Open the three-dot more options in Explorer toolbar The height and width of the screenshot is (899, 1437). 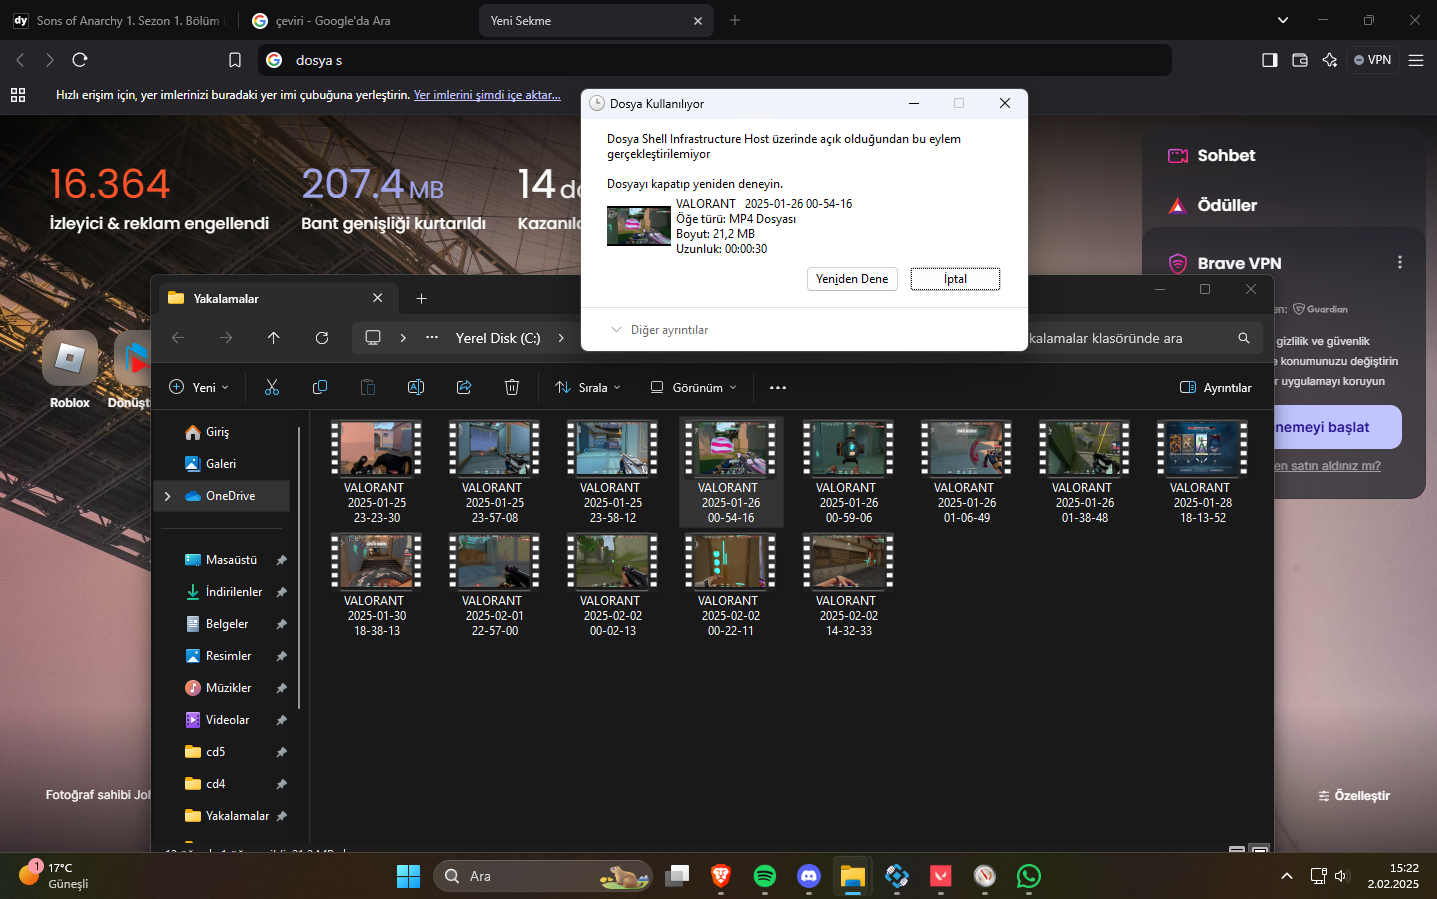click(778, 387)
